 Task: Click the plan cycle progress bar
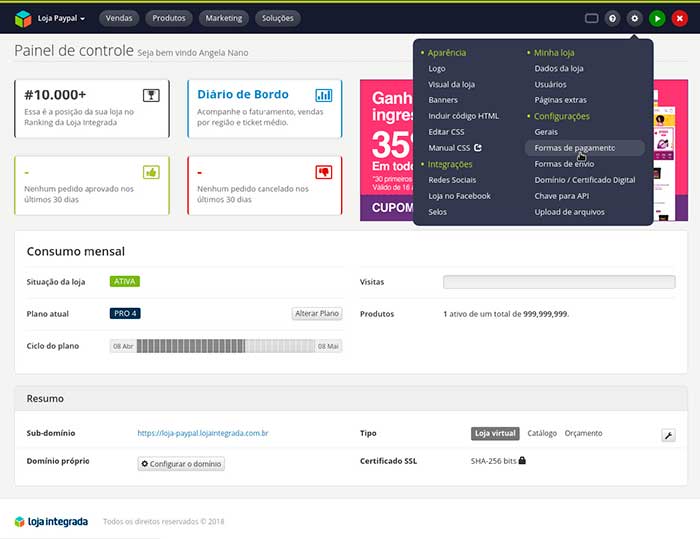226,346
